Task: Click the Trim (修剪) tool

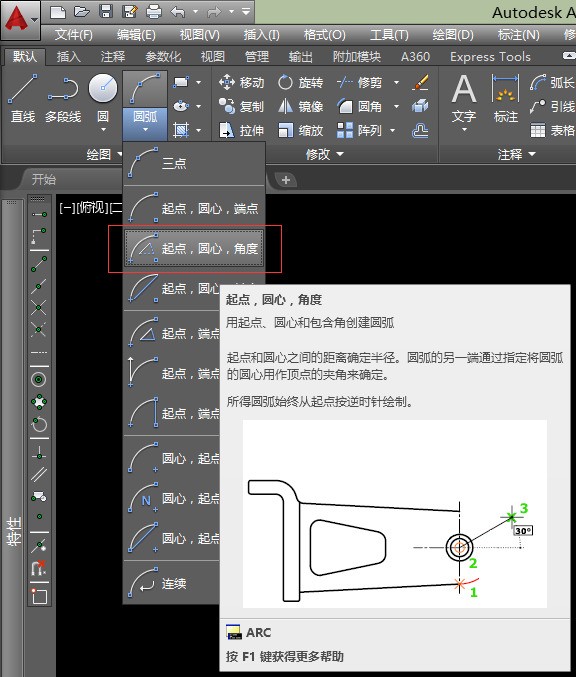Action: click(360, 82)
